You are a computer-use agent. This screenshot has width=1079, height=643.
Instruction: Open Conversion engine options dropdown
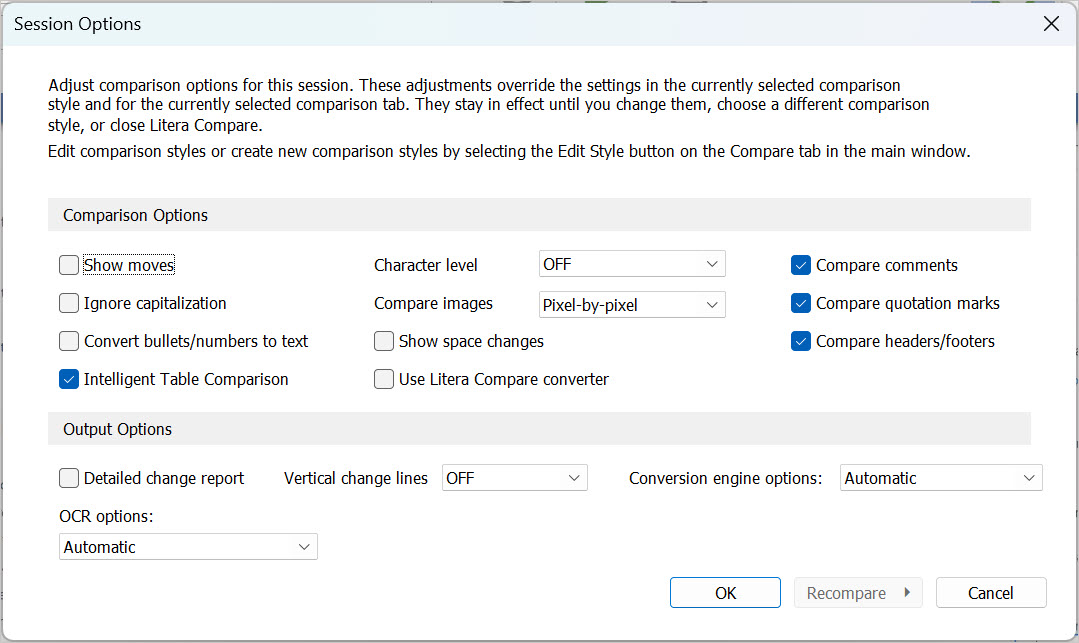(941, 478)
